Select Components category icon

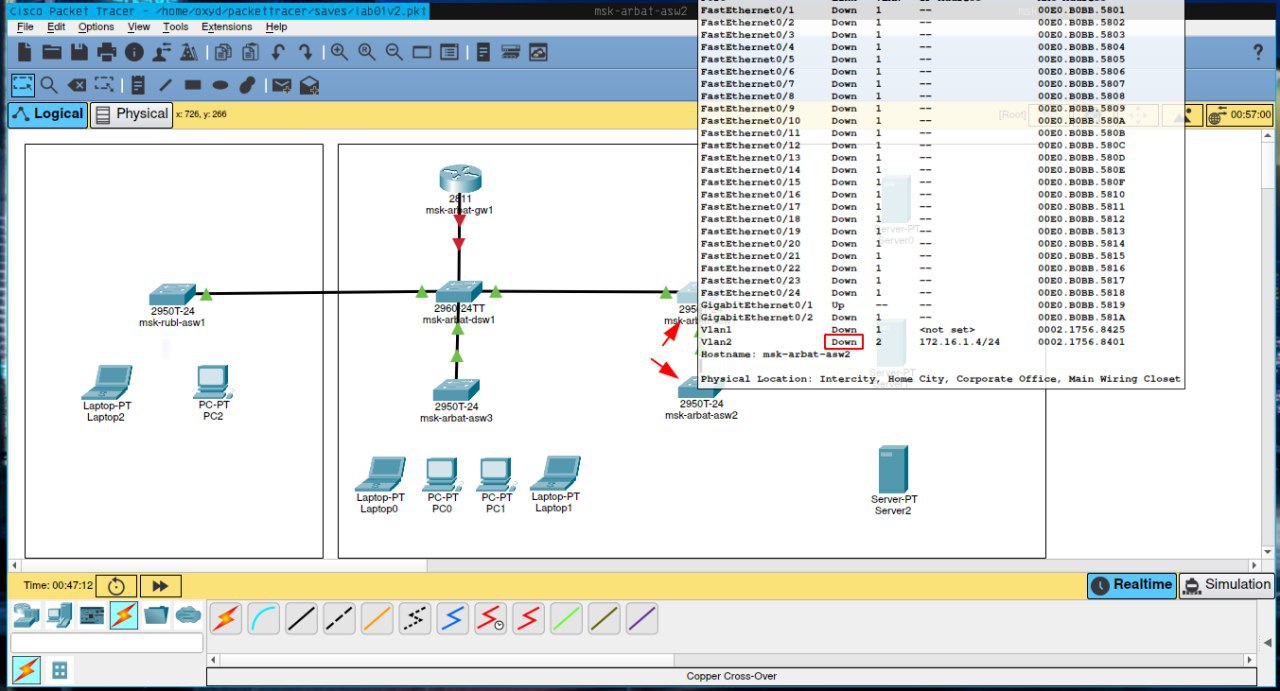pos(91,615)
